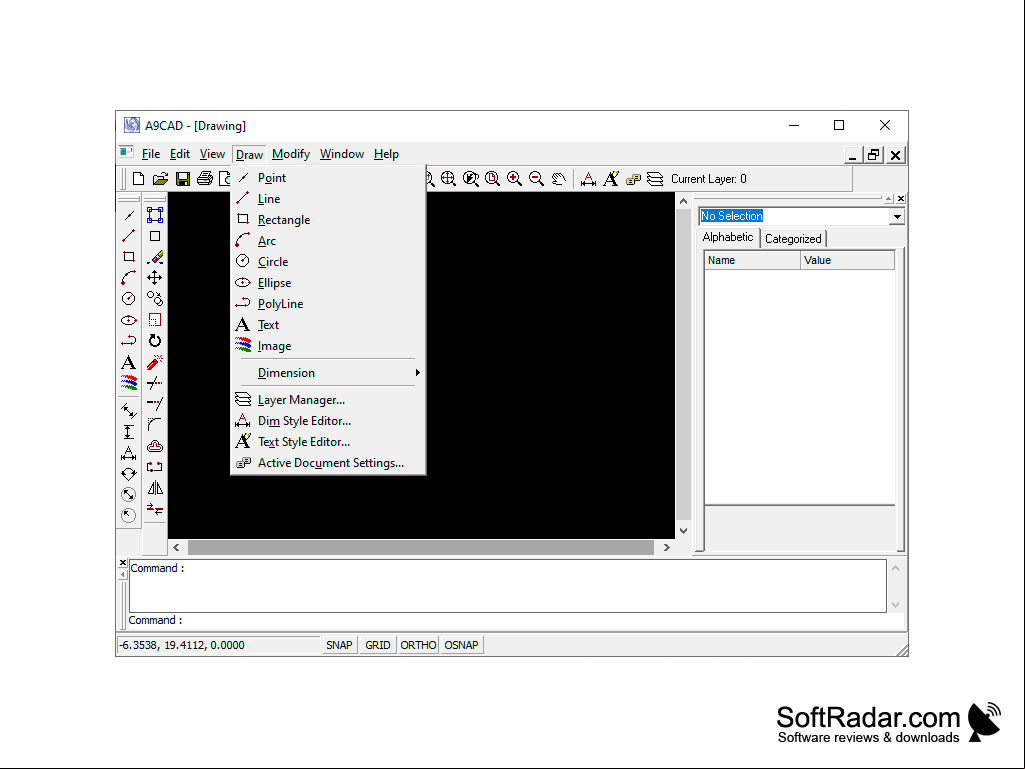Toggle the GRID status button
Viewport: 1025px width, 769px height.
378,645
